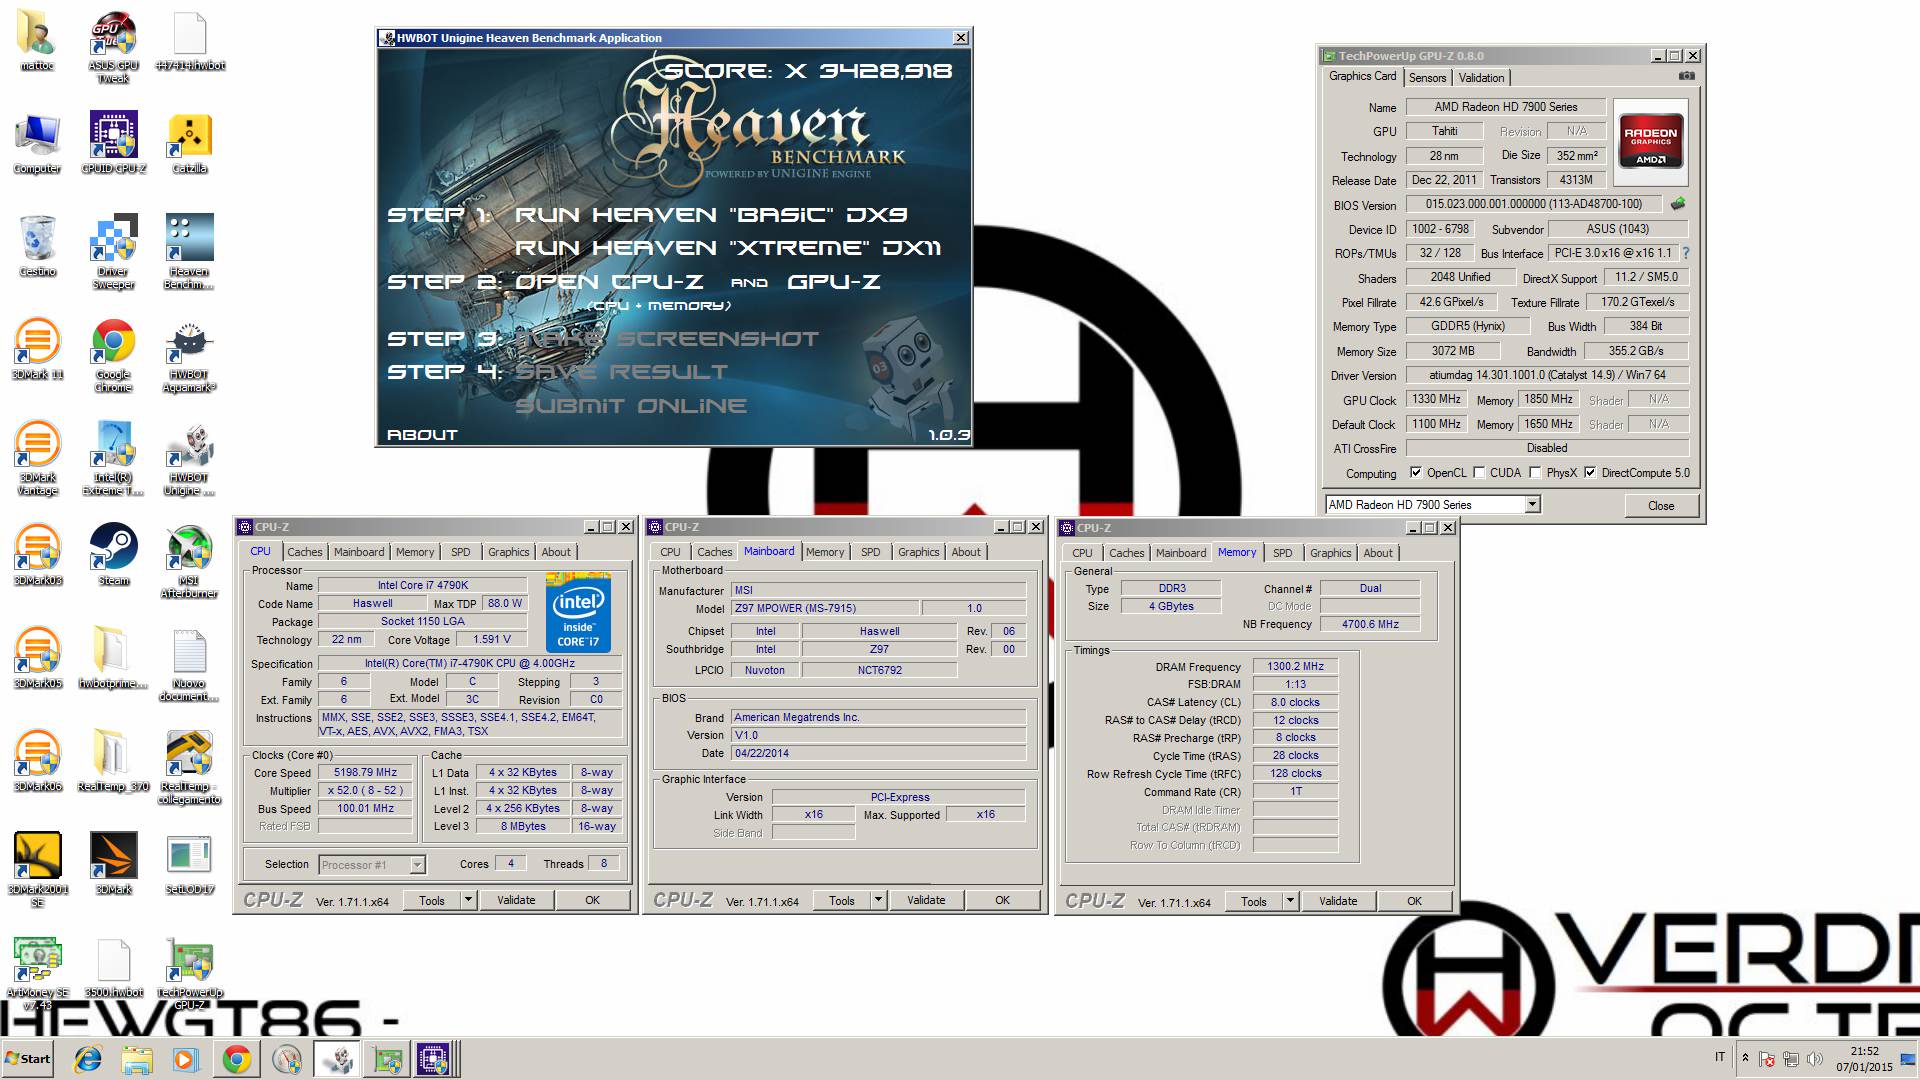Open Intel Extreme Tuning desktop icon

coord(113,458)
